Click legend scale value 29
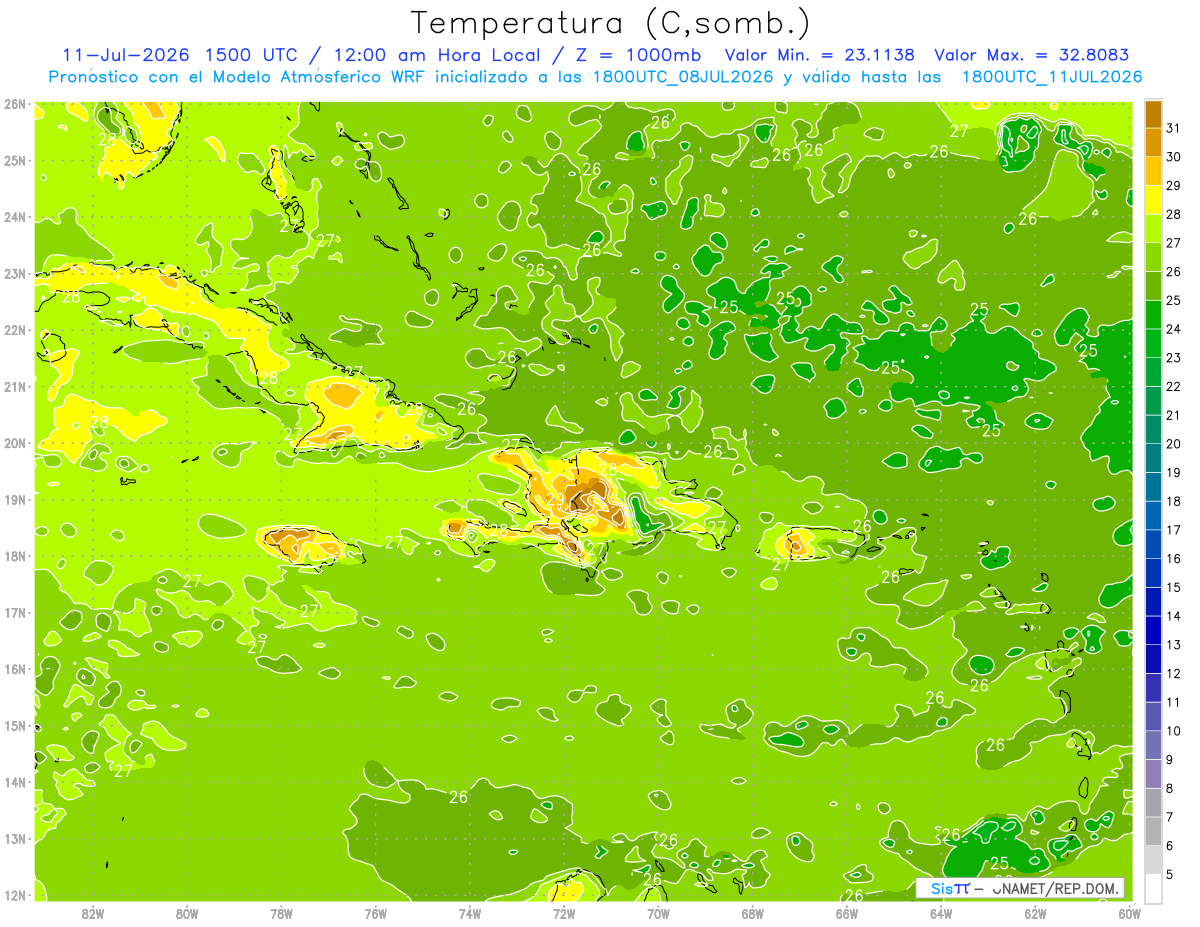1200x927 pixels. [x=1173, y=186]
